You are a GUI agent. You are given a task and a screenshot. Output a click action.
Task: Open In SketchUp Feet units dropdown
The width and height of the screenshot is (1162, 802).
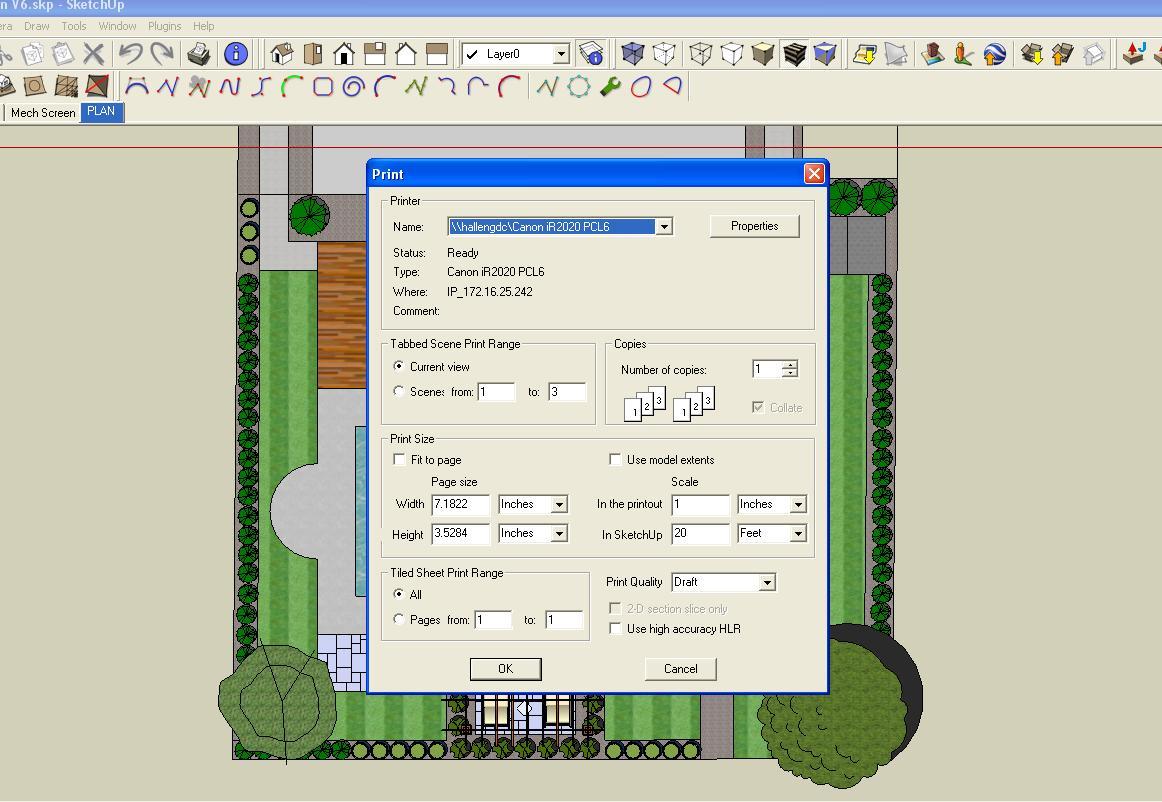coord(798,534)
